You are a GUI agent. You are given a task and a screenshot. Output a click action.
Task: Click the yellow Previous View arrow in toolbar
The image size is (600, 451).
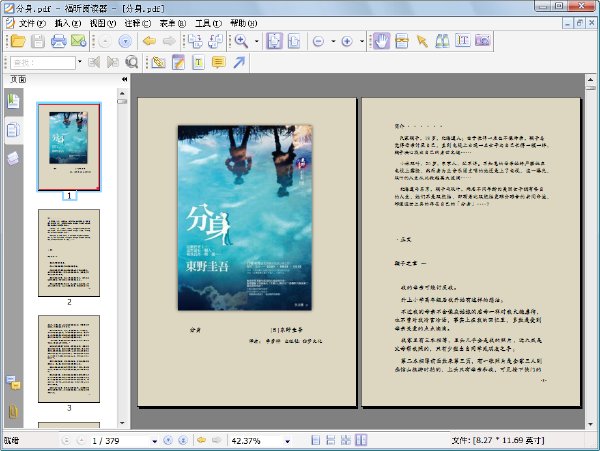coord(149,41)
